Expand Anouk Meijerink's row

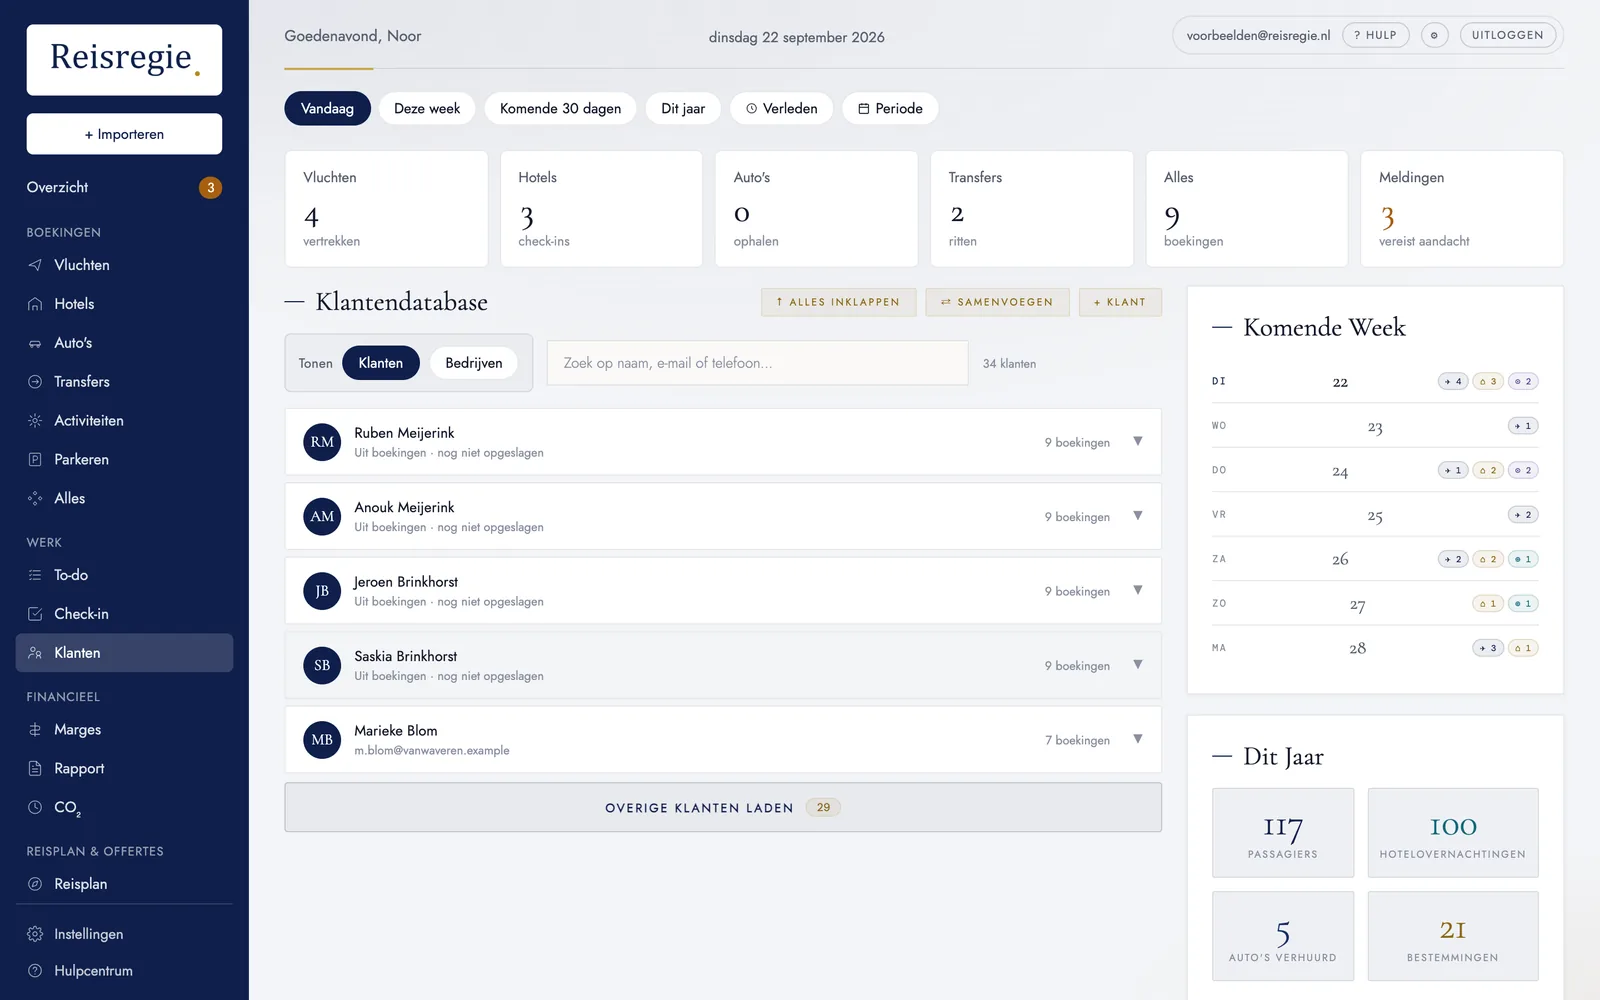tap(1138, 516)
